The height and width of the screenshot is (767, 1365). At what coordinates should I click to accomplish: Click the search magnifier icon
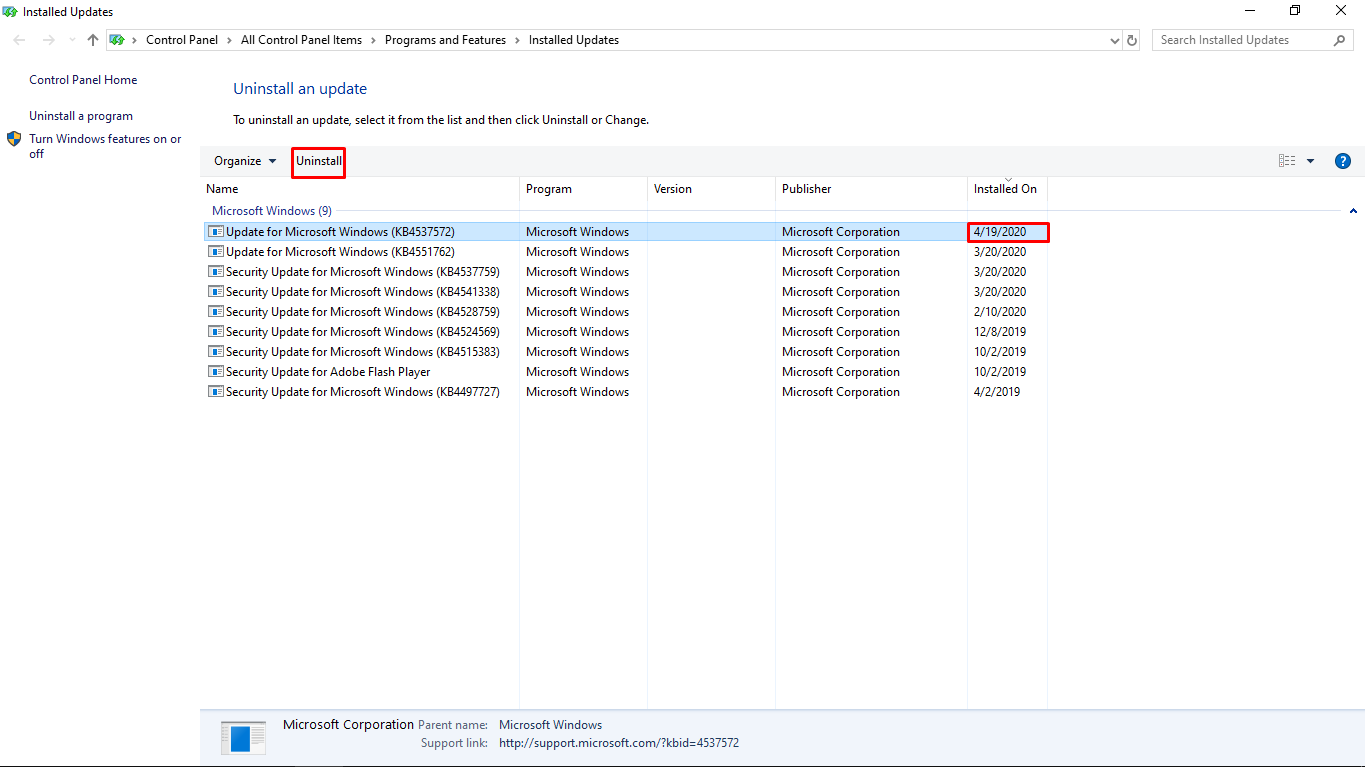(1340, 40)
